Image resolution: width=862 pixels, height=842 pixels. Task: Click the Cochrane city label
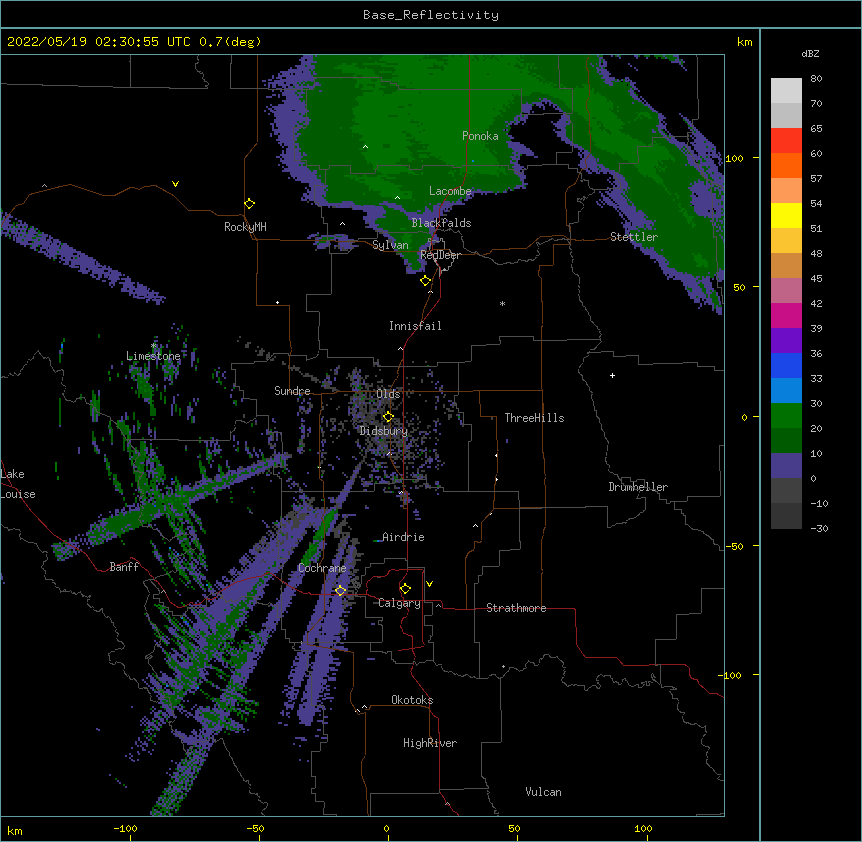tap(322, 568)
